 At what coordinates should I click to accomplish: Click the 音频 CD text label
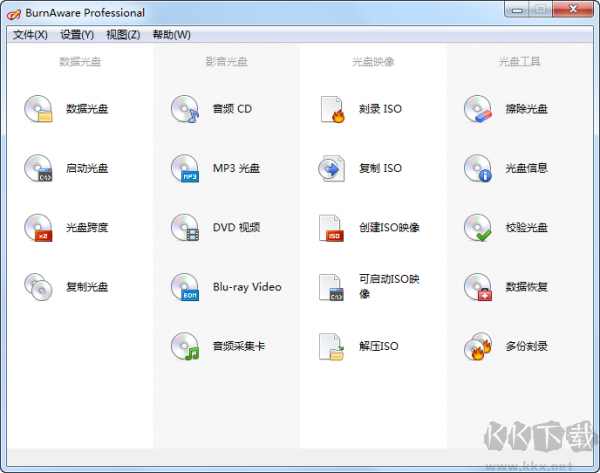click(x=232, y=109)
